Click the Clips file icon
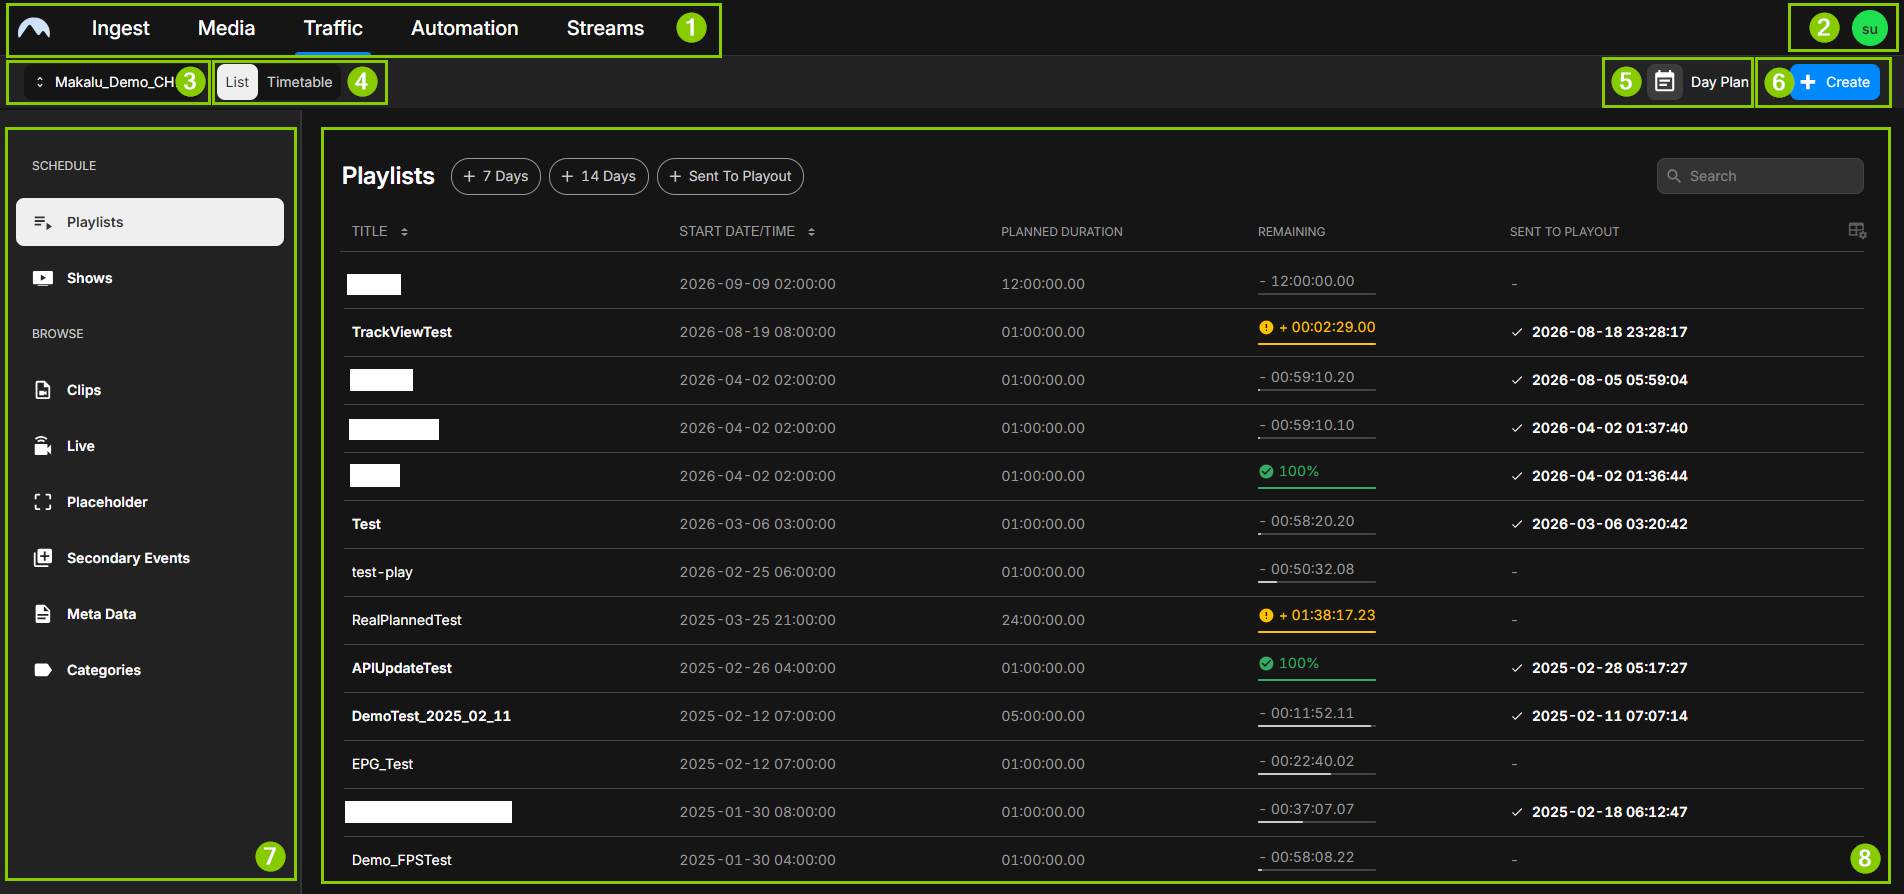 [43, 390]
